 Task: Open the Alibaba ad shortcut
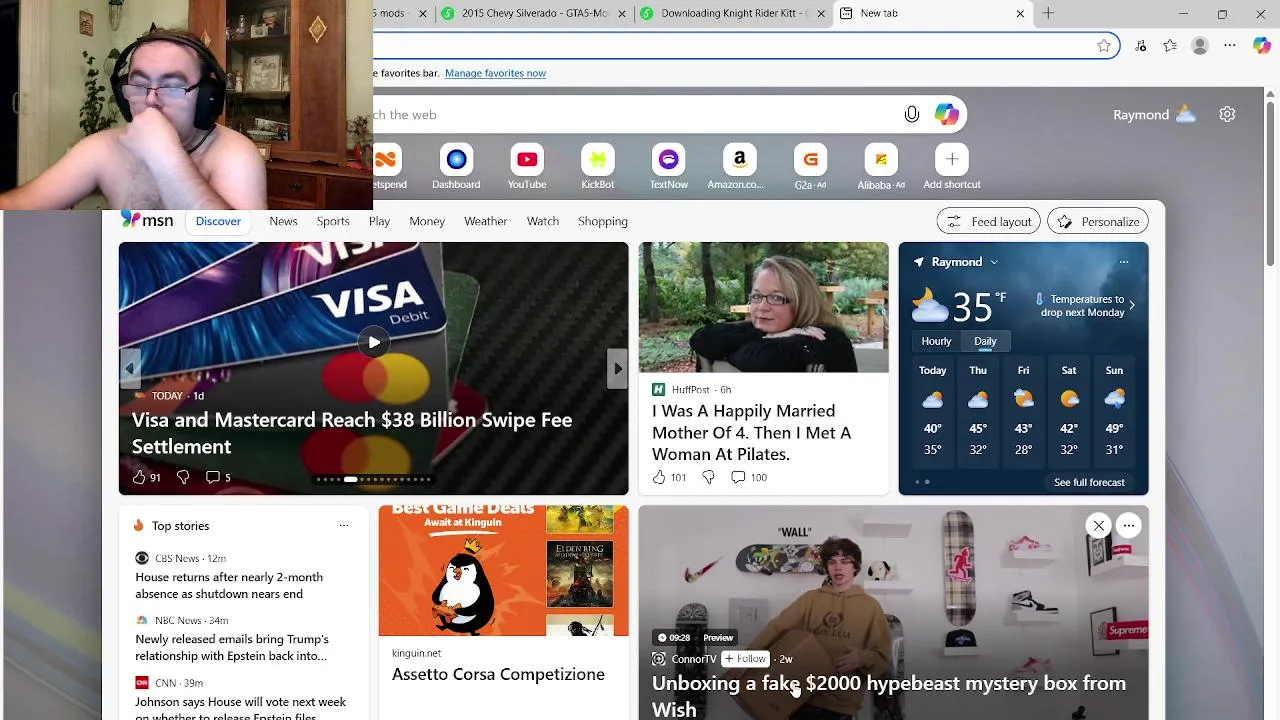coord(881,160)
